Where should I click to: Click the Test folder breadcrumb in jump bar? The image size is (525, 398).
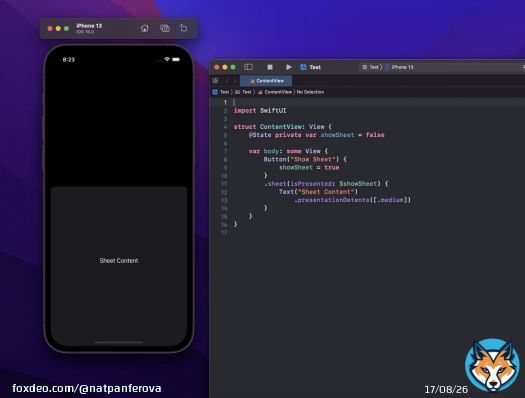pos(243,92)
